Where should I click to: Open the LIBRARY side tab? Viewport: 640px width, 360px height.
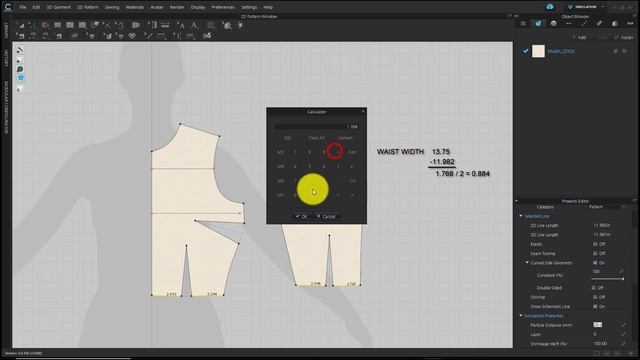click(6, 31)
